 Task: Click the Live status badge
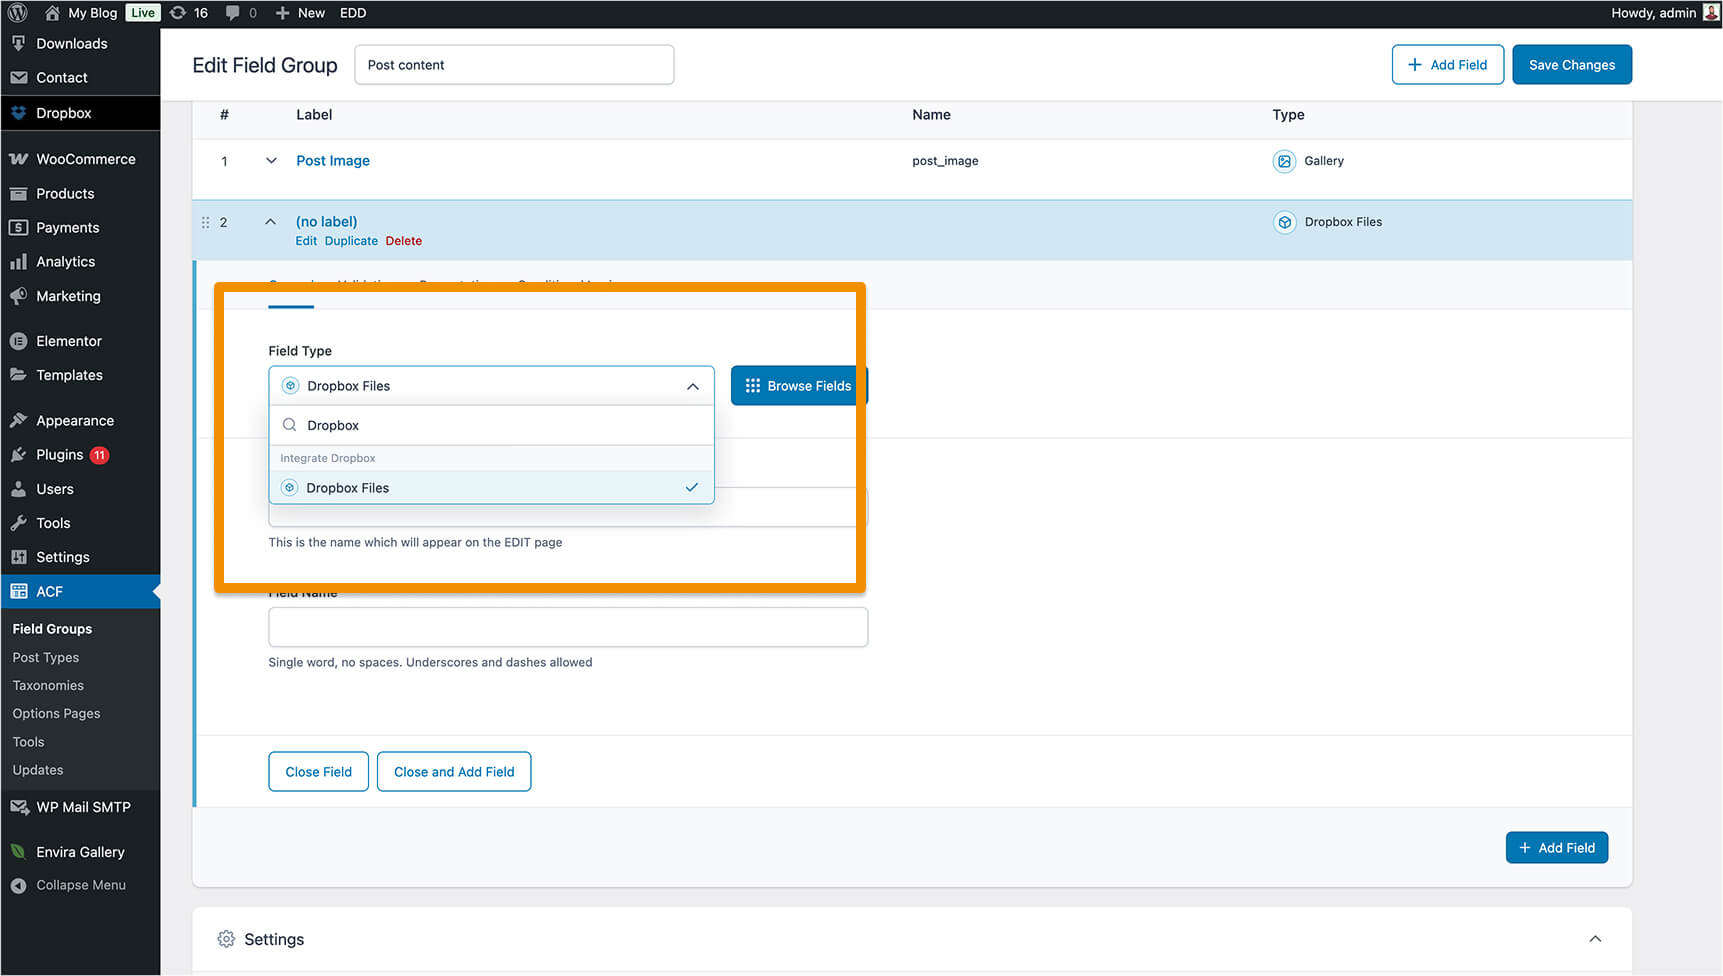[x=143, y=13]
